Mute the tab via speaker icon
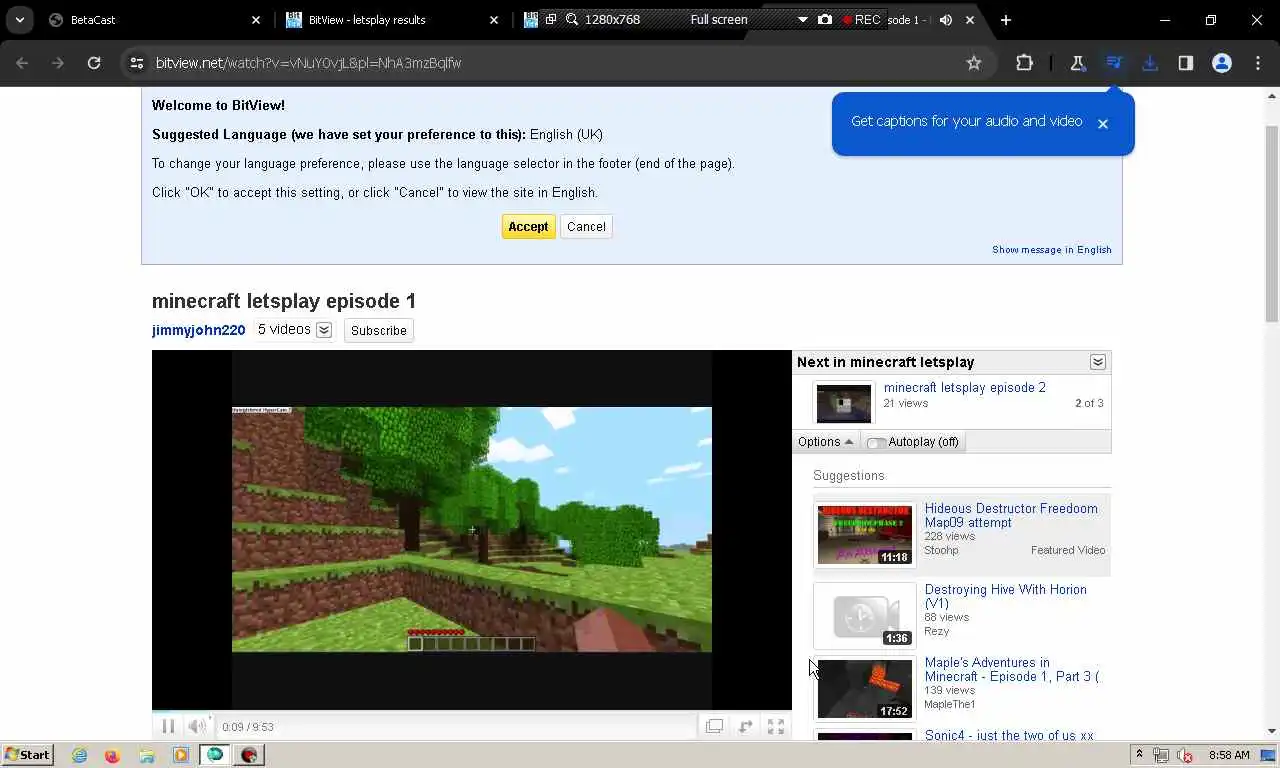1280x768 pixels. tap(946, 20)
